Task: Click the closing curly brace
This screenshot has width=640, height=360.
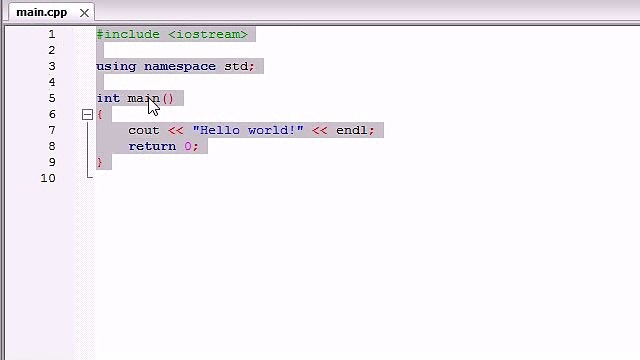Action: [100, 162]
